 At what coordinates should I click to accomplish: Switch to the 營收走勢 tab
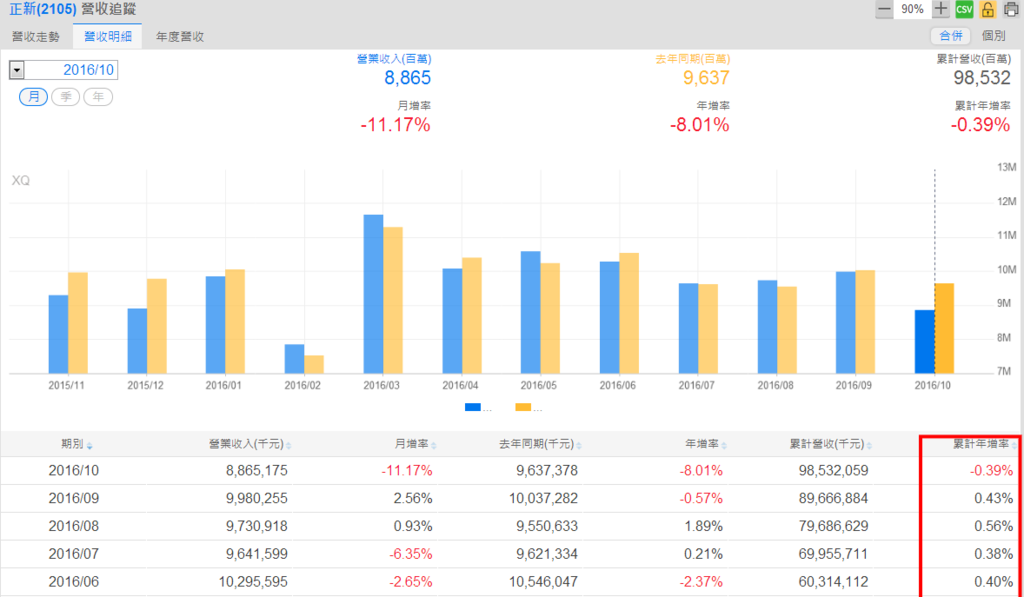click(x=36, y=37)
